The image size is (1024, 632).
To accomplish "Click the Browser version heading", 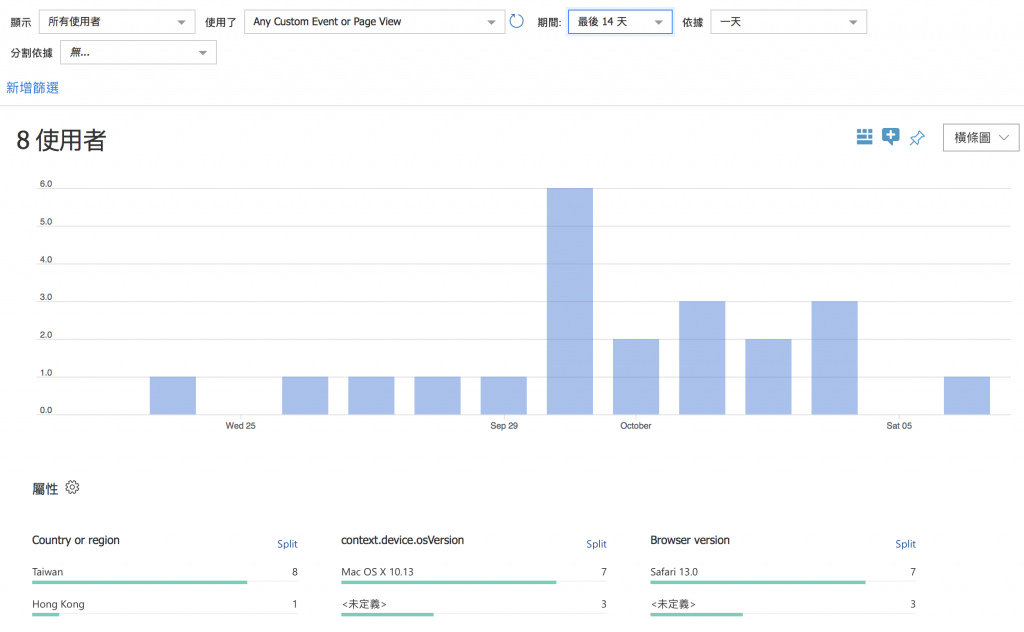I will pos(690,540).
